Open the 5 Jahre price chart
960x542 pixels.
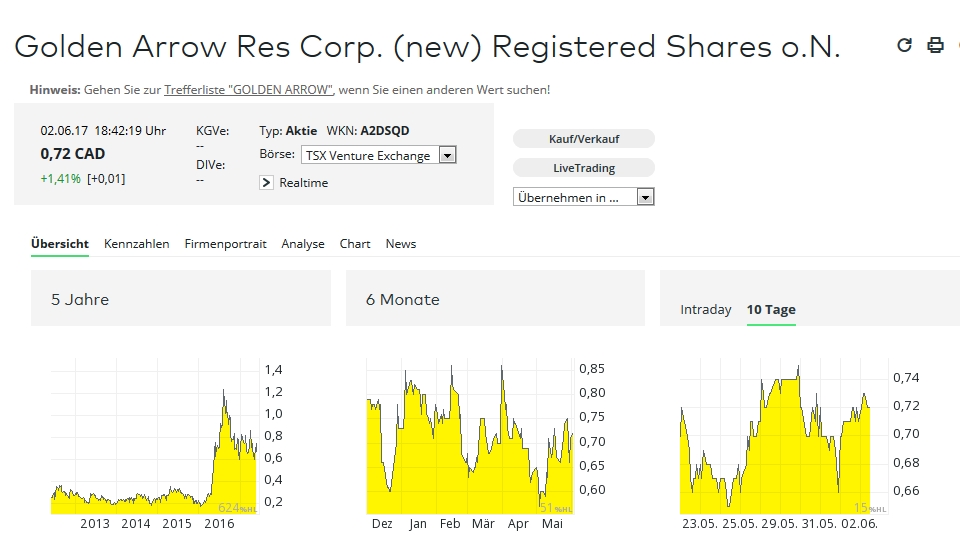coord(155,440)
